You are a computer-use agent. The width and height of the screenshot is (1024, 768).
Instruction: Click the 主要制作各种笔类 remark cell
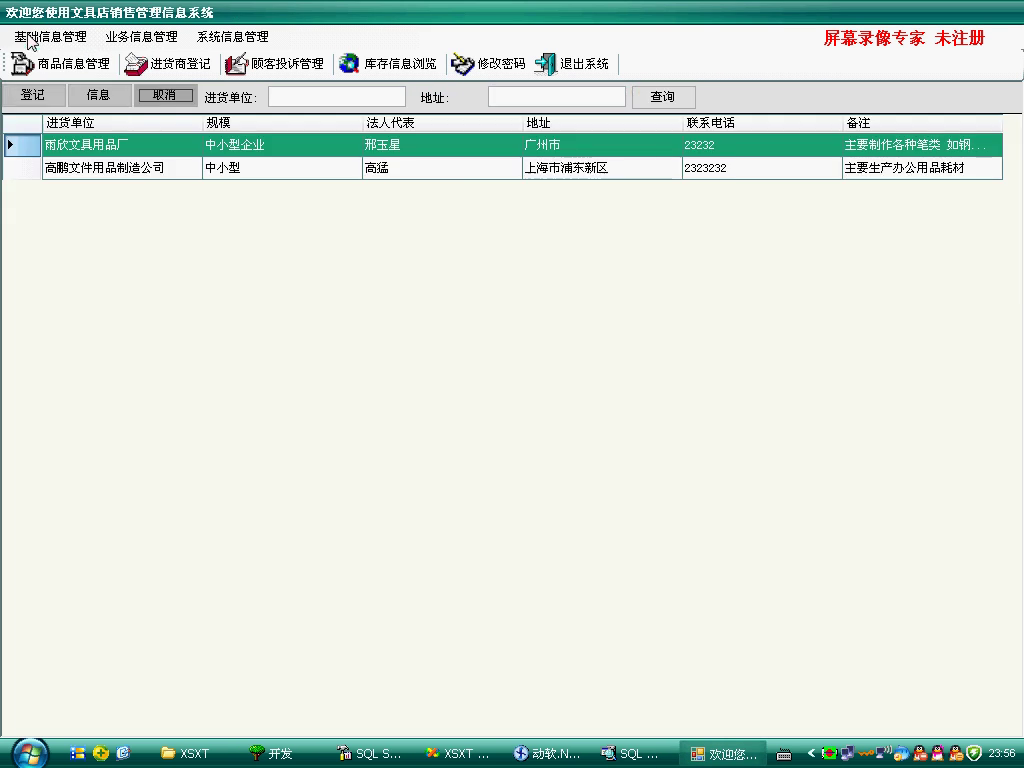coord(922,145)
